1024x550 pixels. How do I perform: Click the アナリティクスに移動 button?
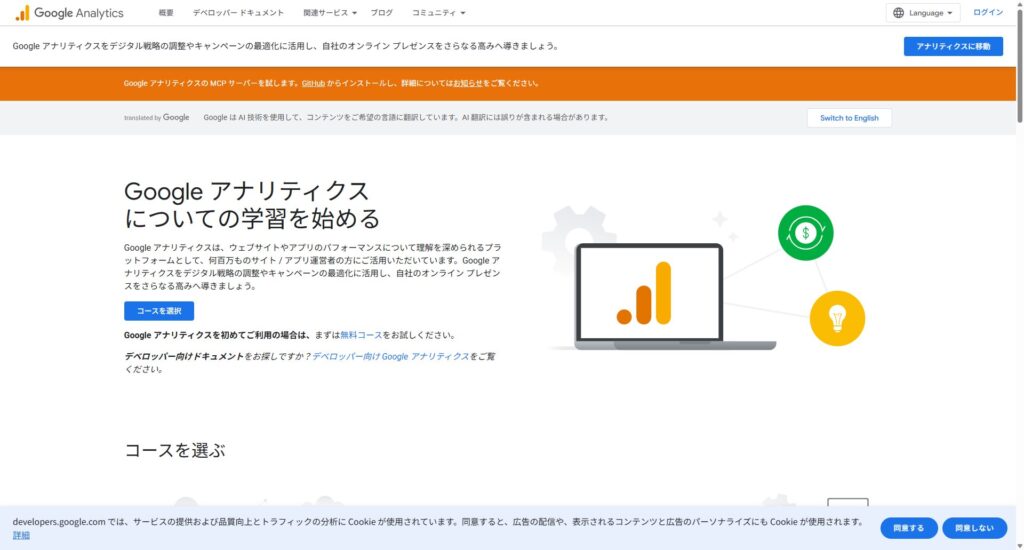point(953,46)
